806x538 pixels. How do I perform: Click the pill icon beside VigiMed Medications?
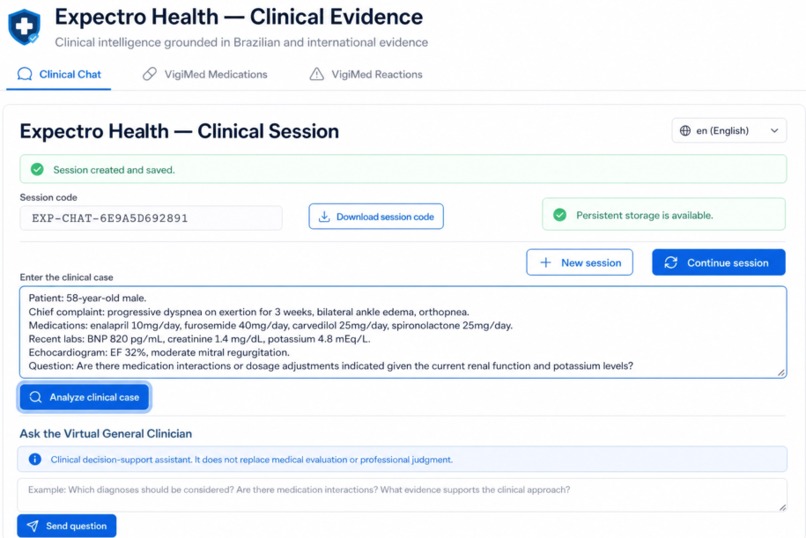click(150, 74)
